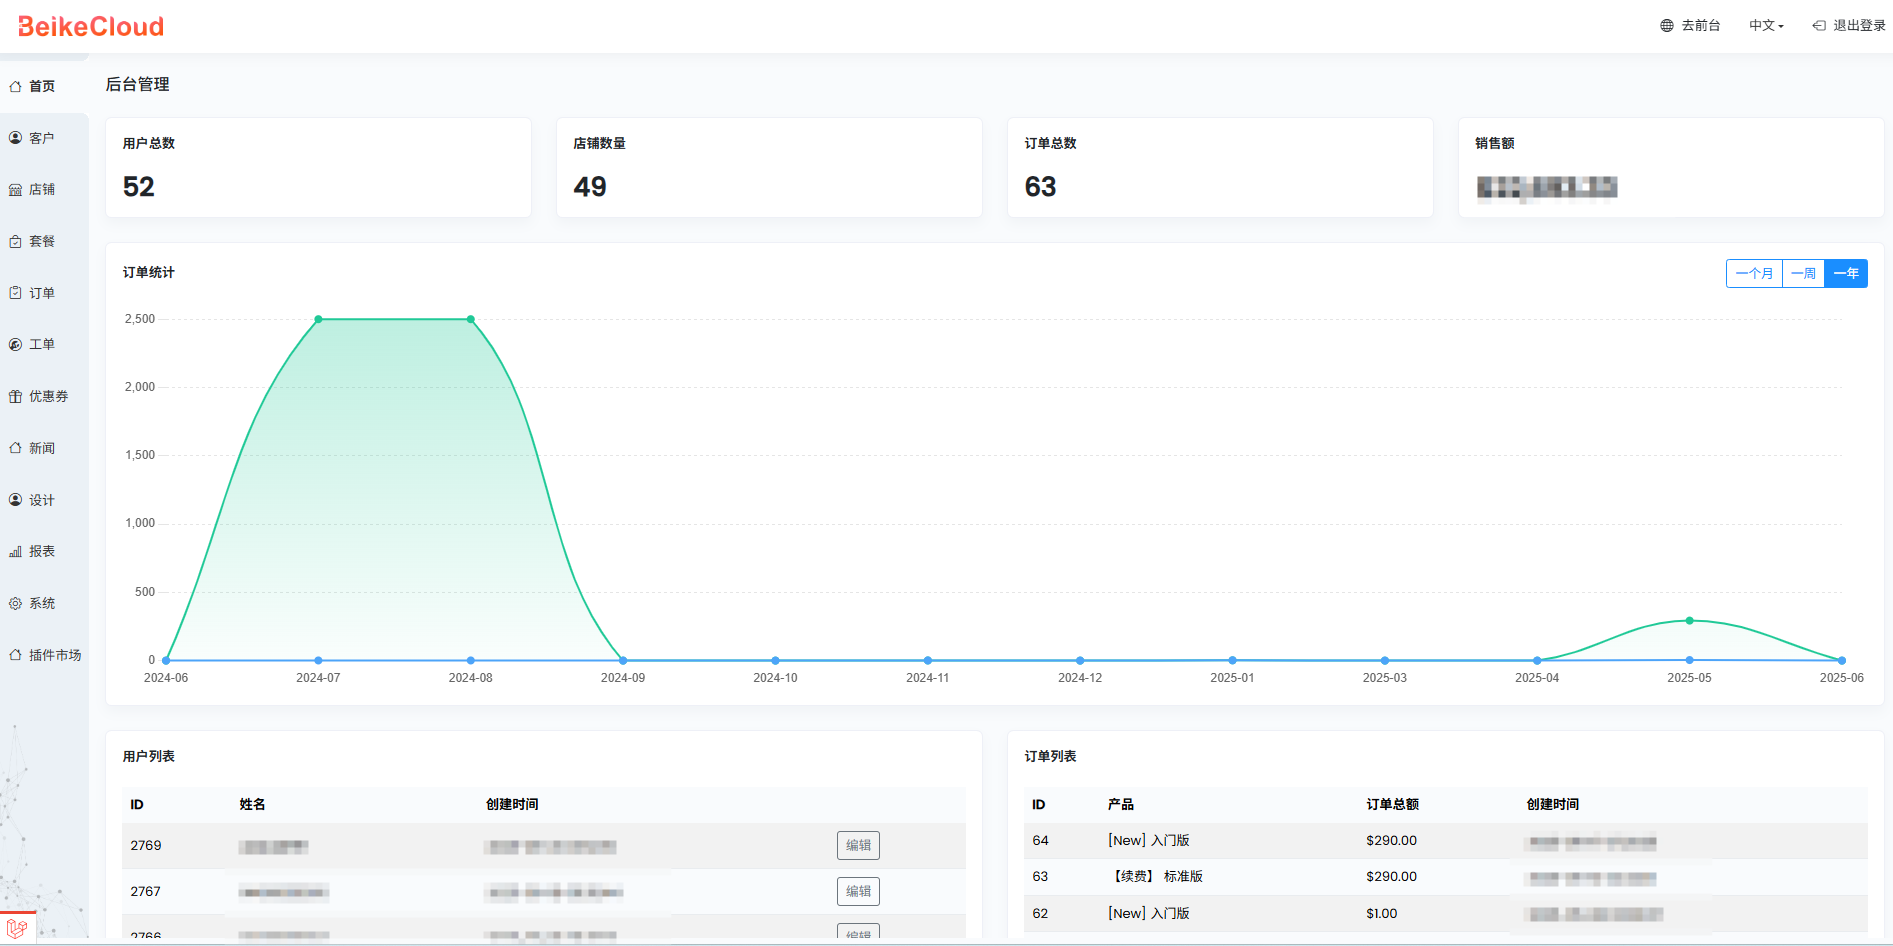Click the globe icon beside 去前台

tap(1667, 26)
